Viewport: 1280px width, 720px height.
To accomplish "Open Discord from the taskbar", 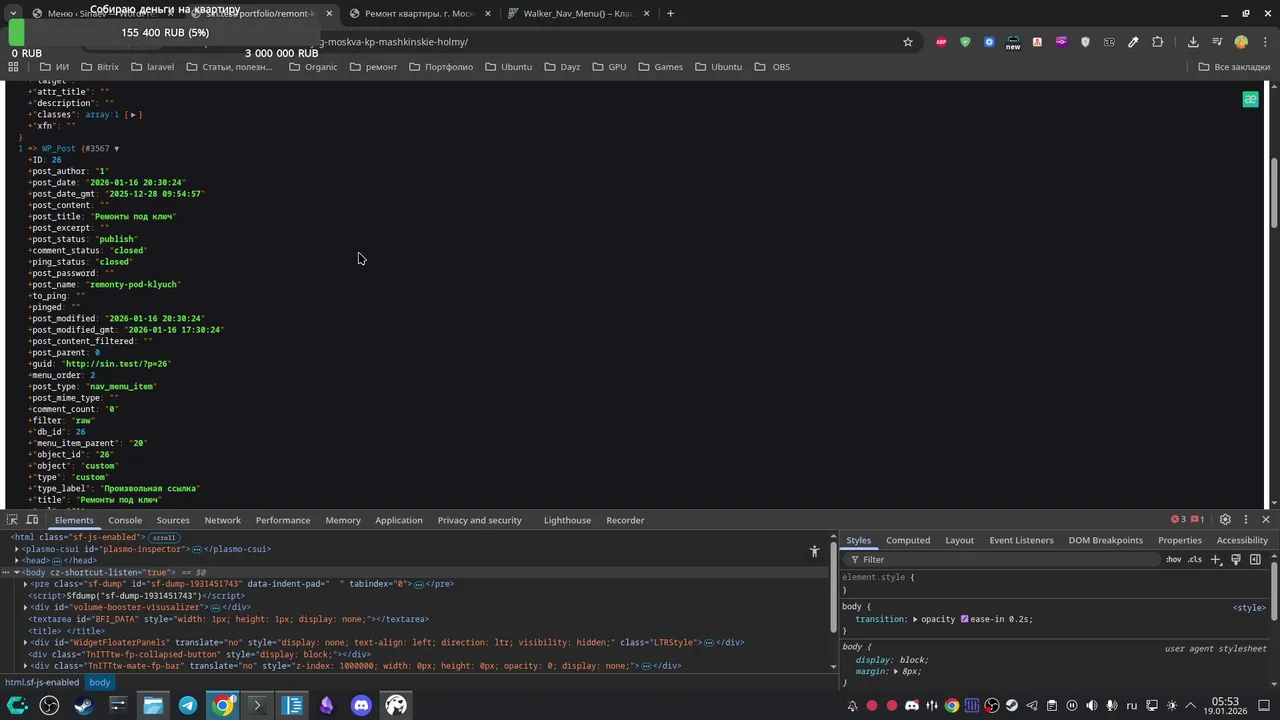I will [361, 706].
